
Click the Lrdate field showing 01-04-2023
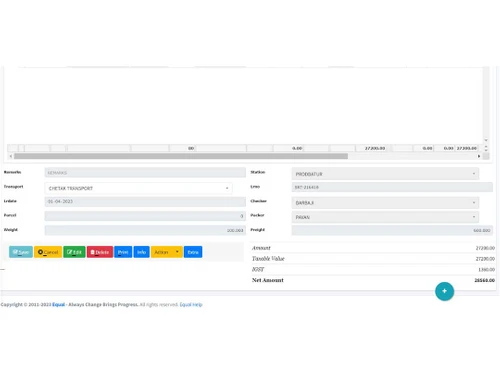tap(145, 201)
